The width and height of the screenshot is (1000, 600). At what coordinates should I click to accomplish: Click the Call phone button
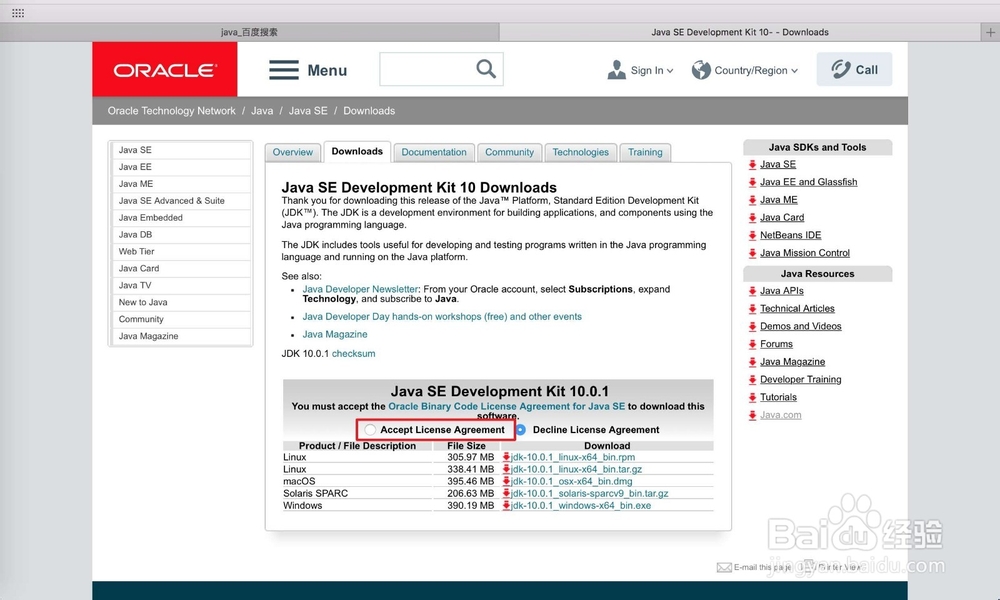(x=854, y=70)
